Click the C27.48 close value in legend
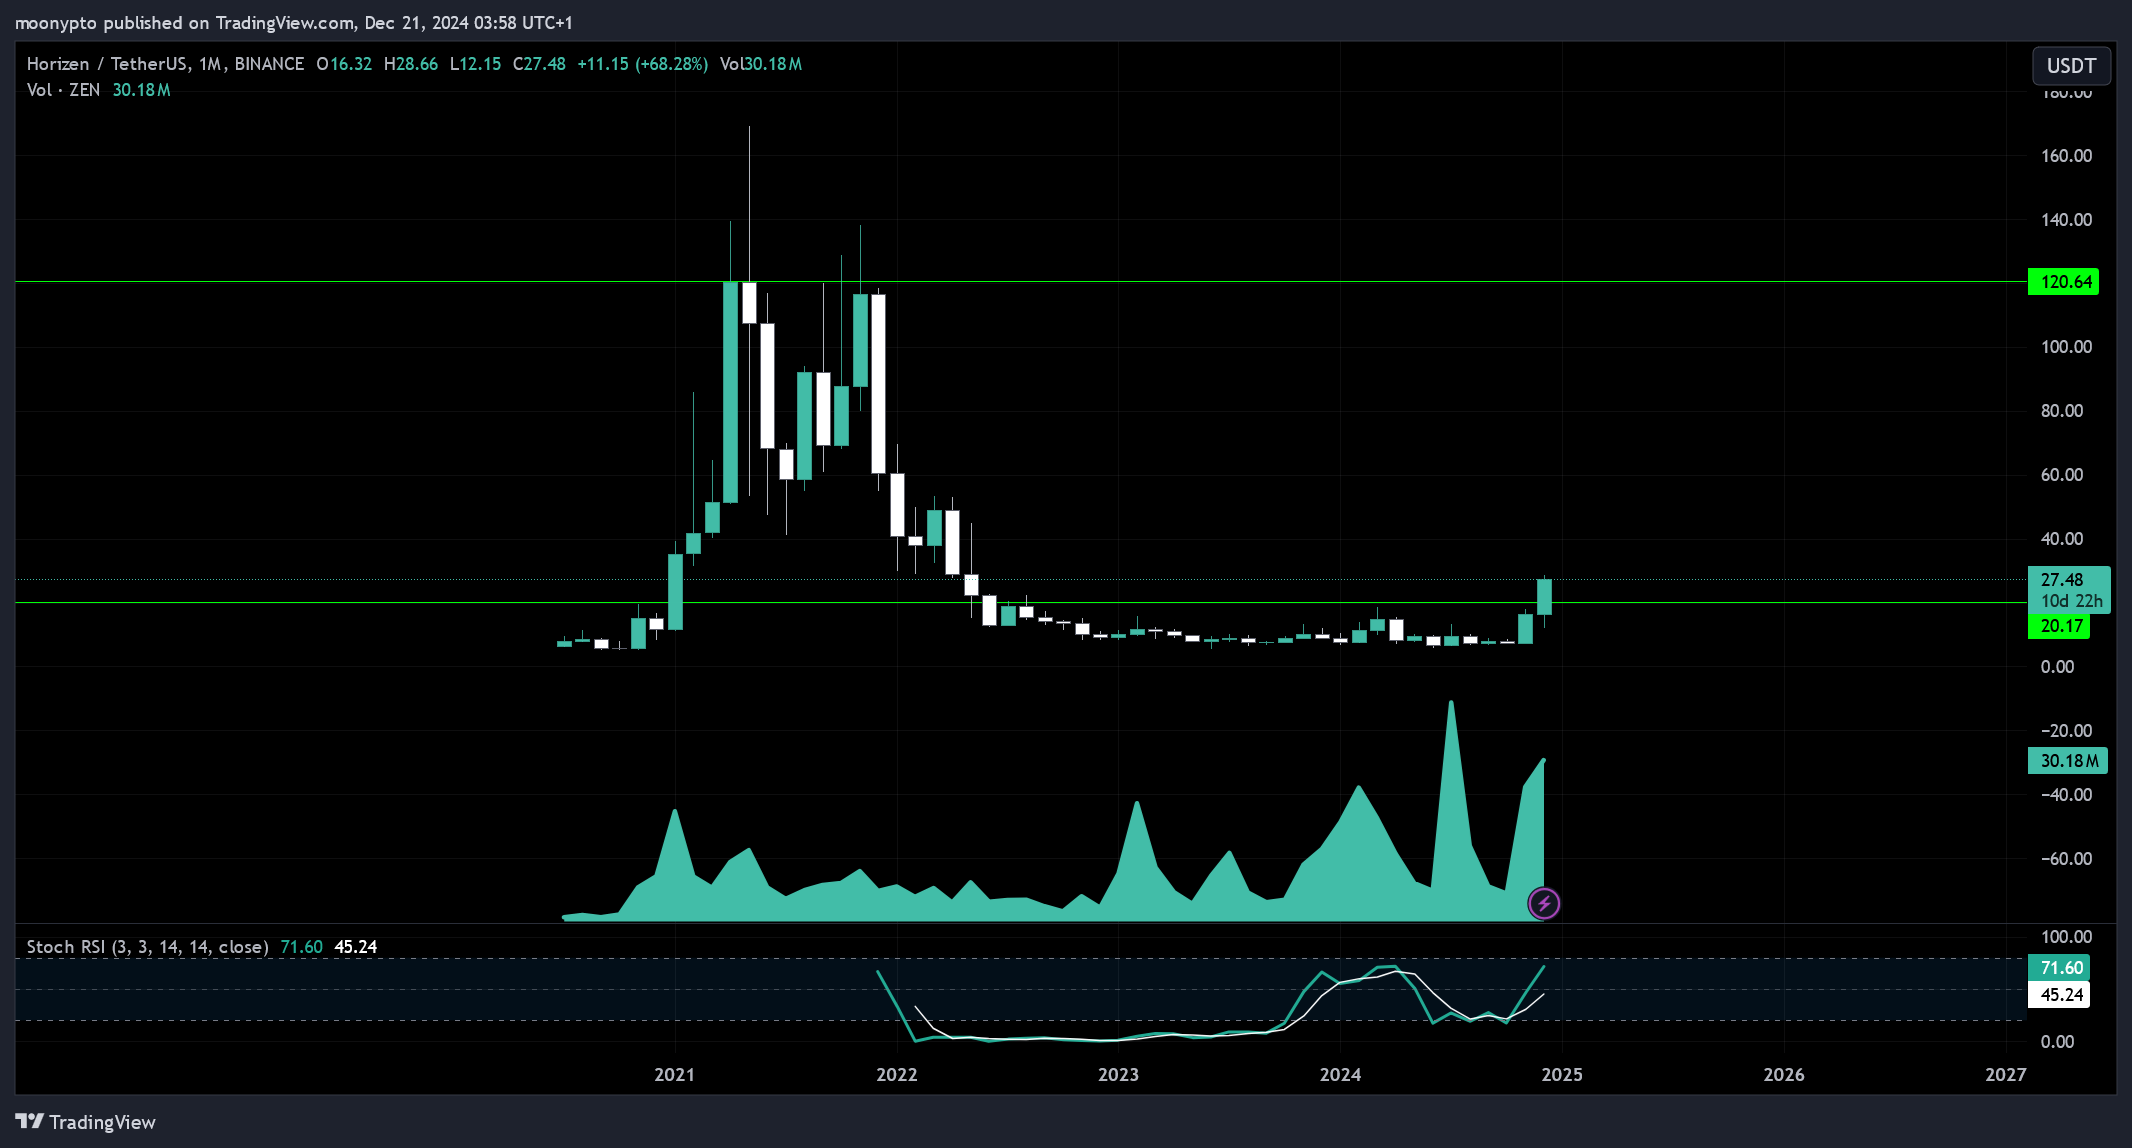 (539, 64)
